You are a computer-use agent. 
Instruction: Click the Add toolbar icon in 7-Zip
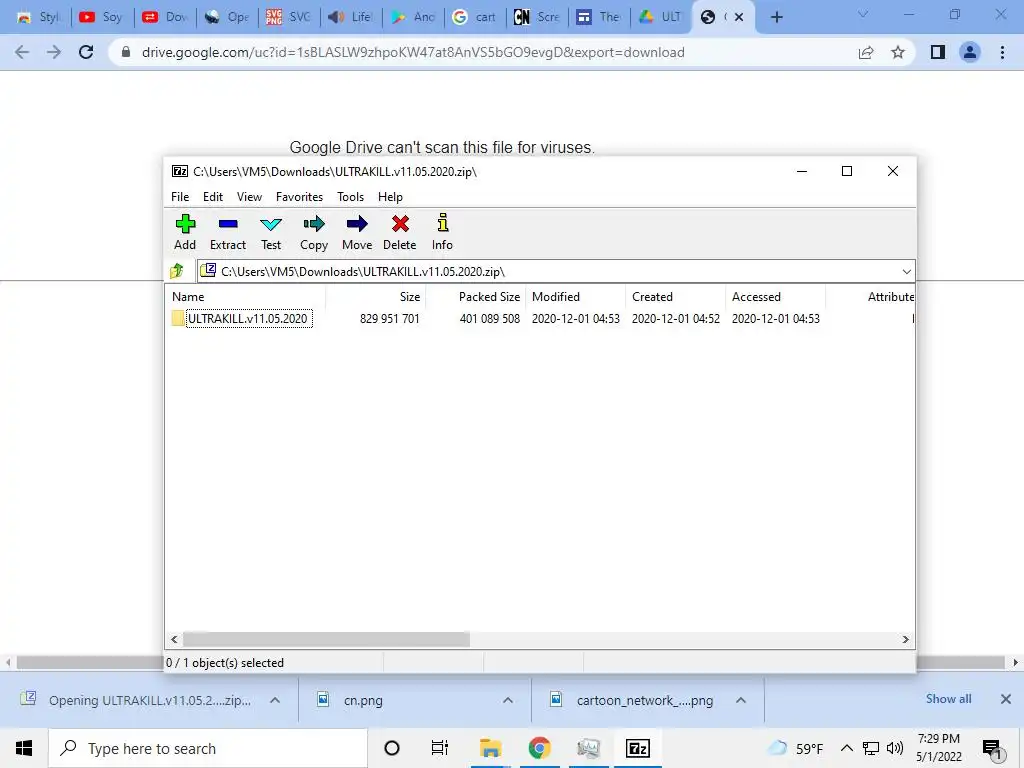click(x=185, y=225)
